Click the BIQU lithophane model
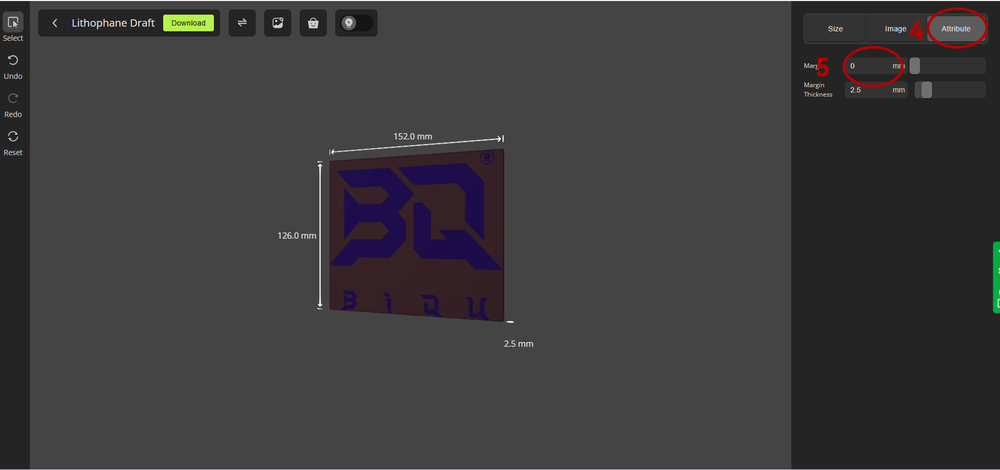 tap(416, 235)
